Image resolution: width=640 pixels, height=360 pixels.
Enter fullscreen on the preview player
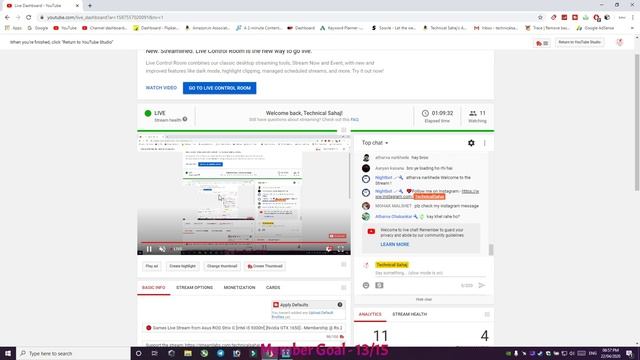coord(340,249)
